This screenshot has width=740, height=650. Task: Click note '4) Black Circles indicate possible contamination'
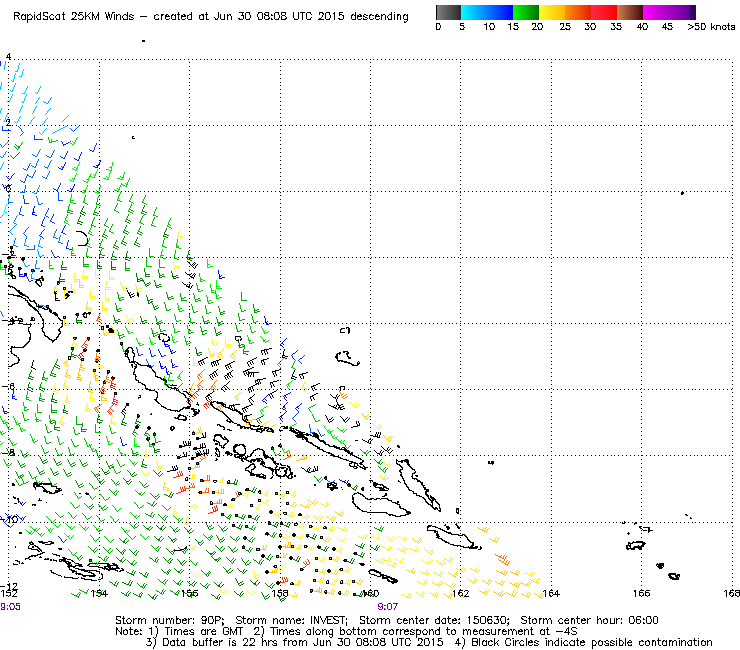584,642
